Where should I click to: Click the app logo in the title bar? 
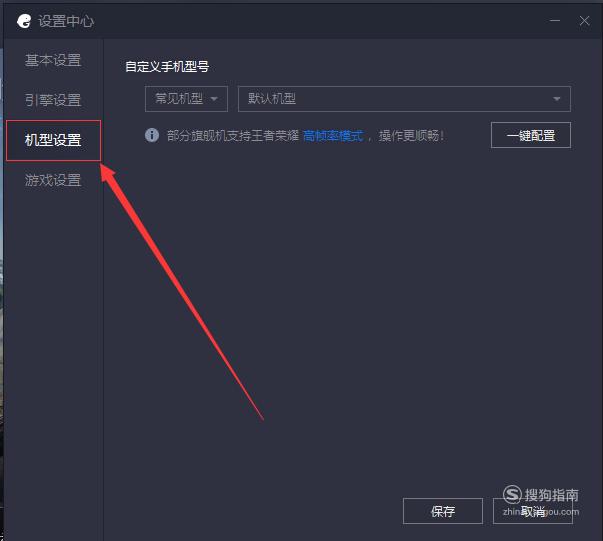click(24, 21)
